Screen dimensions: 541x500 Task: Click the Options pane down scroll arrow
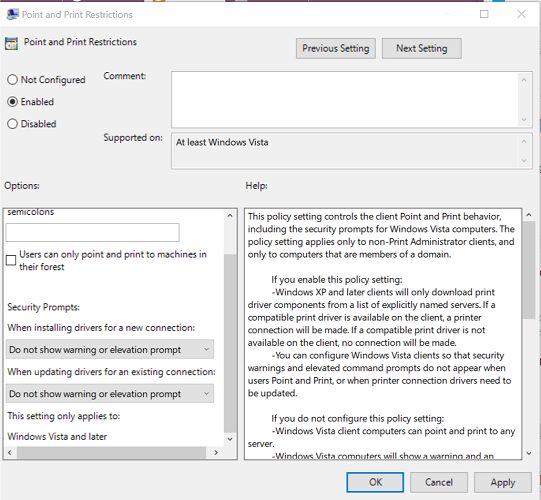click(230, 439)
